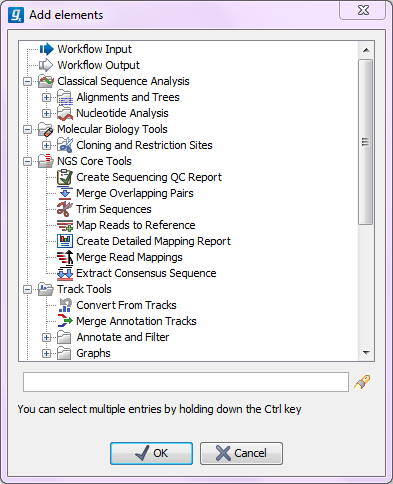393x484 pixels.
Task: Confirm with the OK button
Action: click(x=151, y=453)
